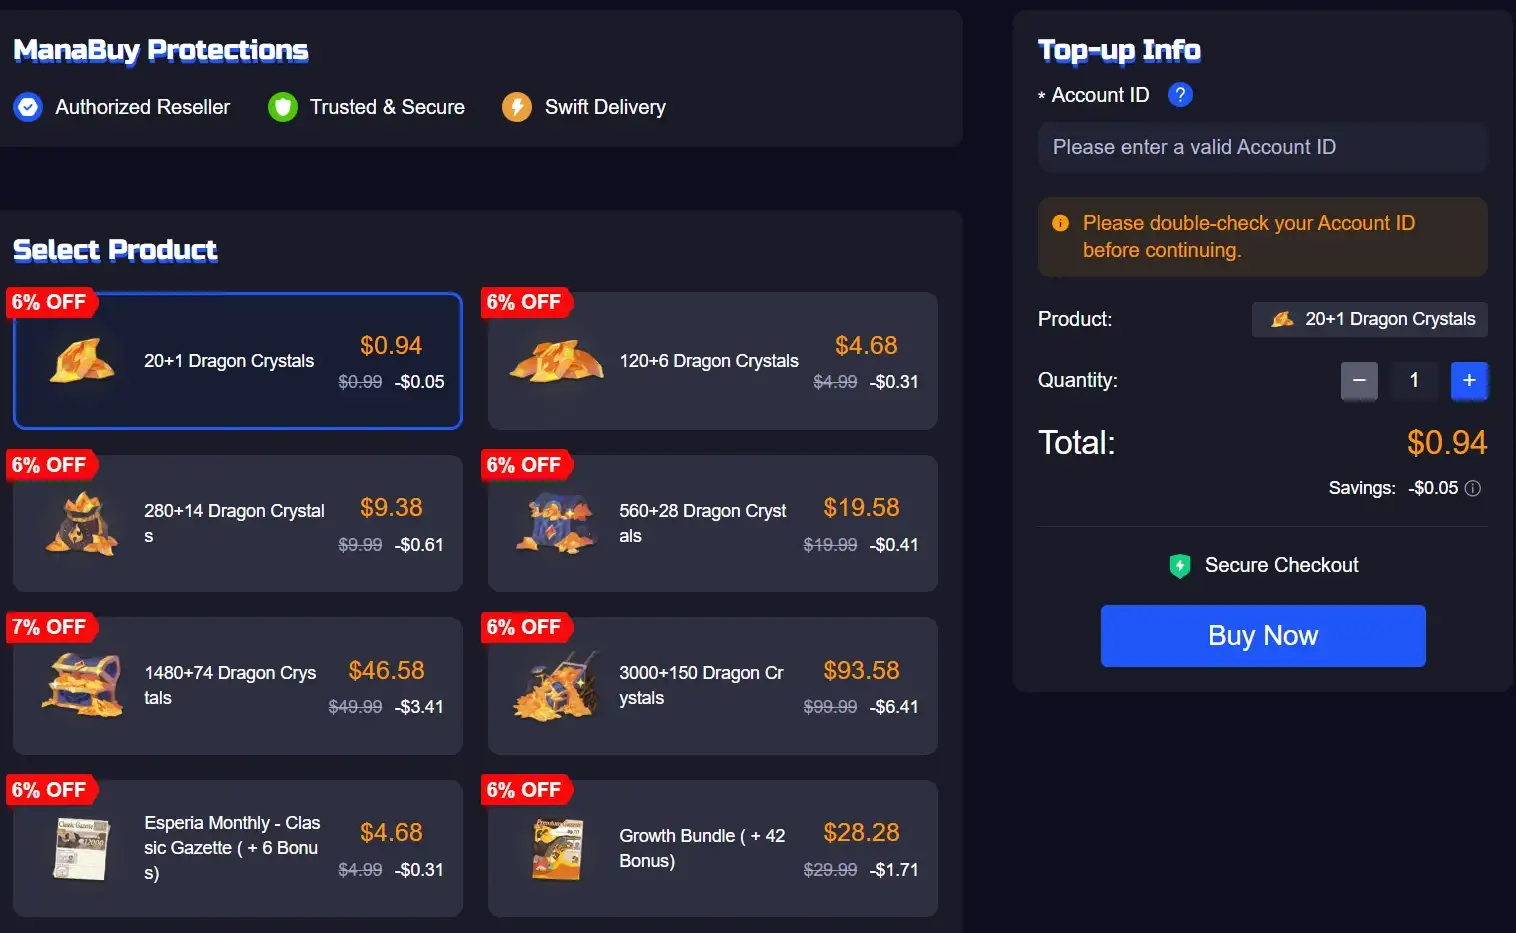Click the Buy Now button
This screenshot has height=933, width=1516.
point(1263,636)
